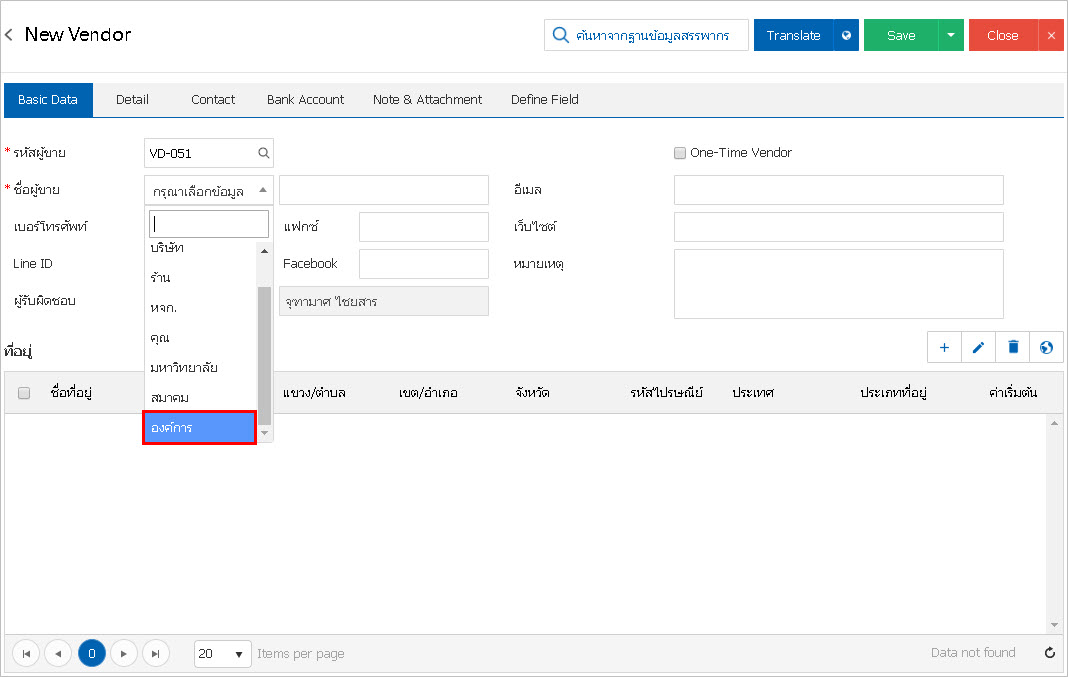Open the Note & Attachment tab
The height and width of the screenshot is (677, 1068).
point(427,99)
